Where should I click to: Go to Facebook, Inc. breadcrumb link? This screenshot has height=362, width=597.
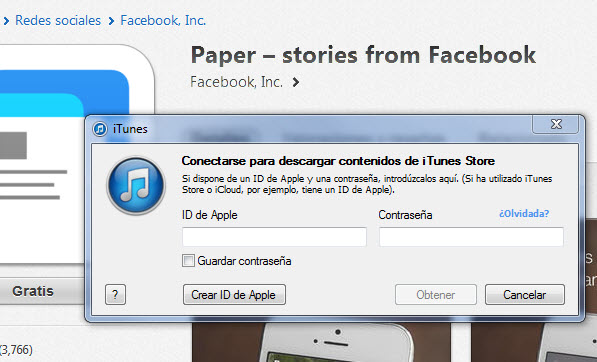[x=163, y=20]
